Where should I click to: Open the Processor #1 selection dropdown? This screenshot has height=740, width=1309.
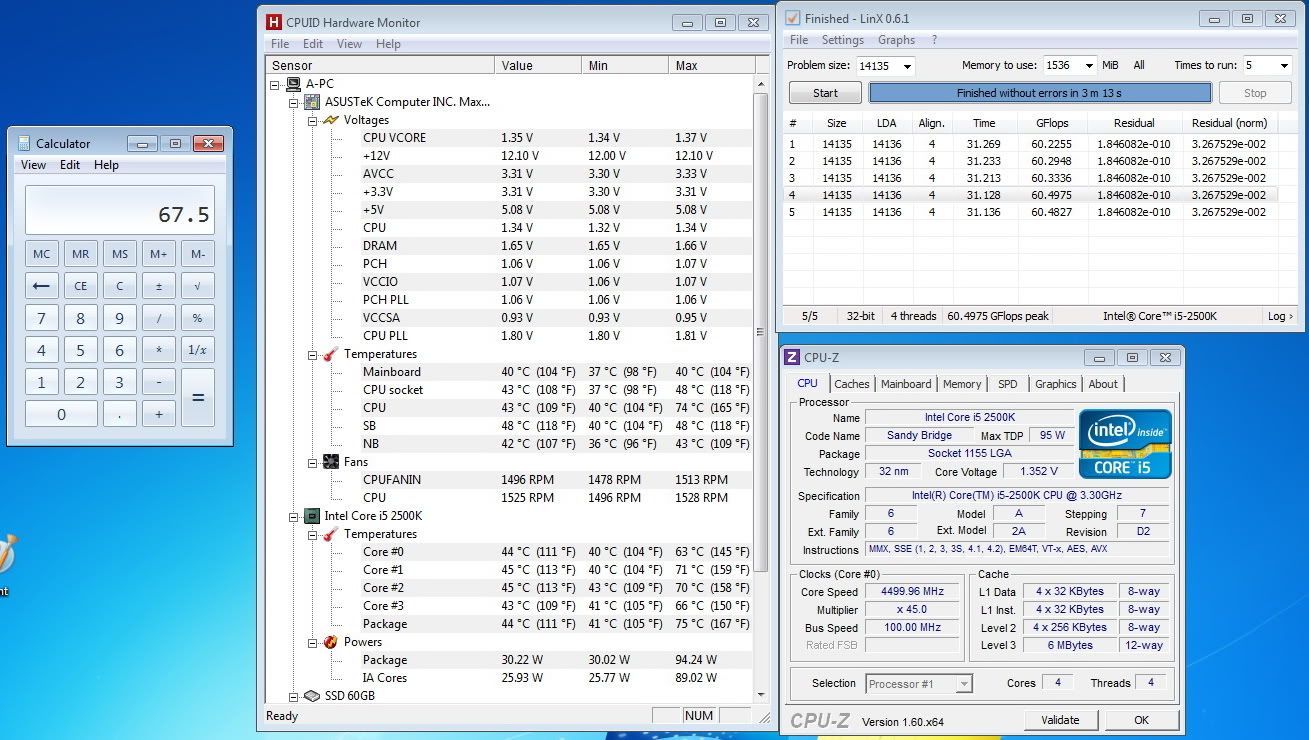964,684
